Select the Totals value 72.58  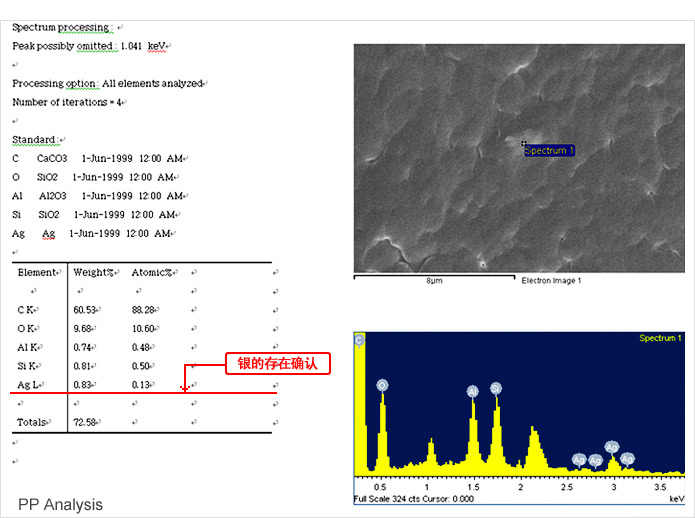pos(84,422)
